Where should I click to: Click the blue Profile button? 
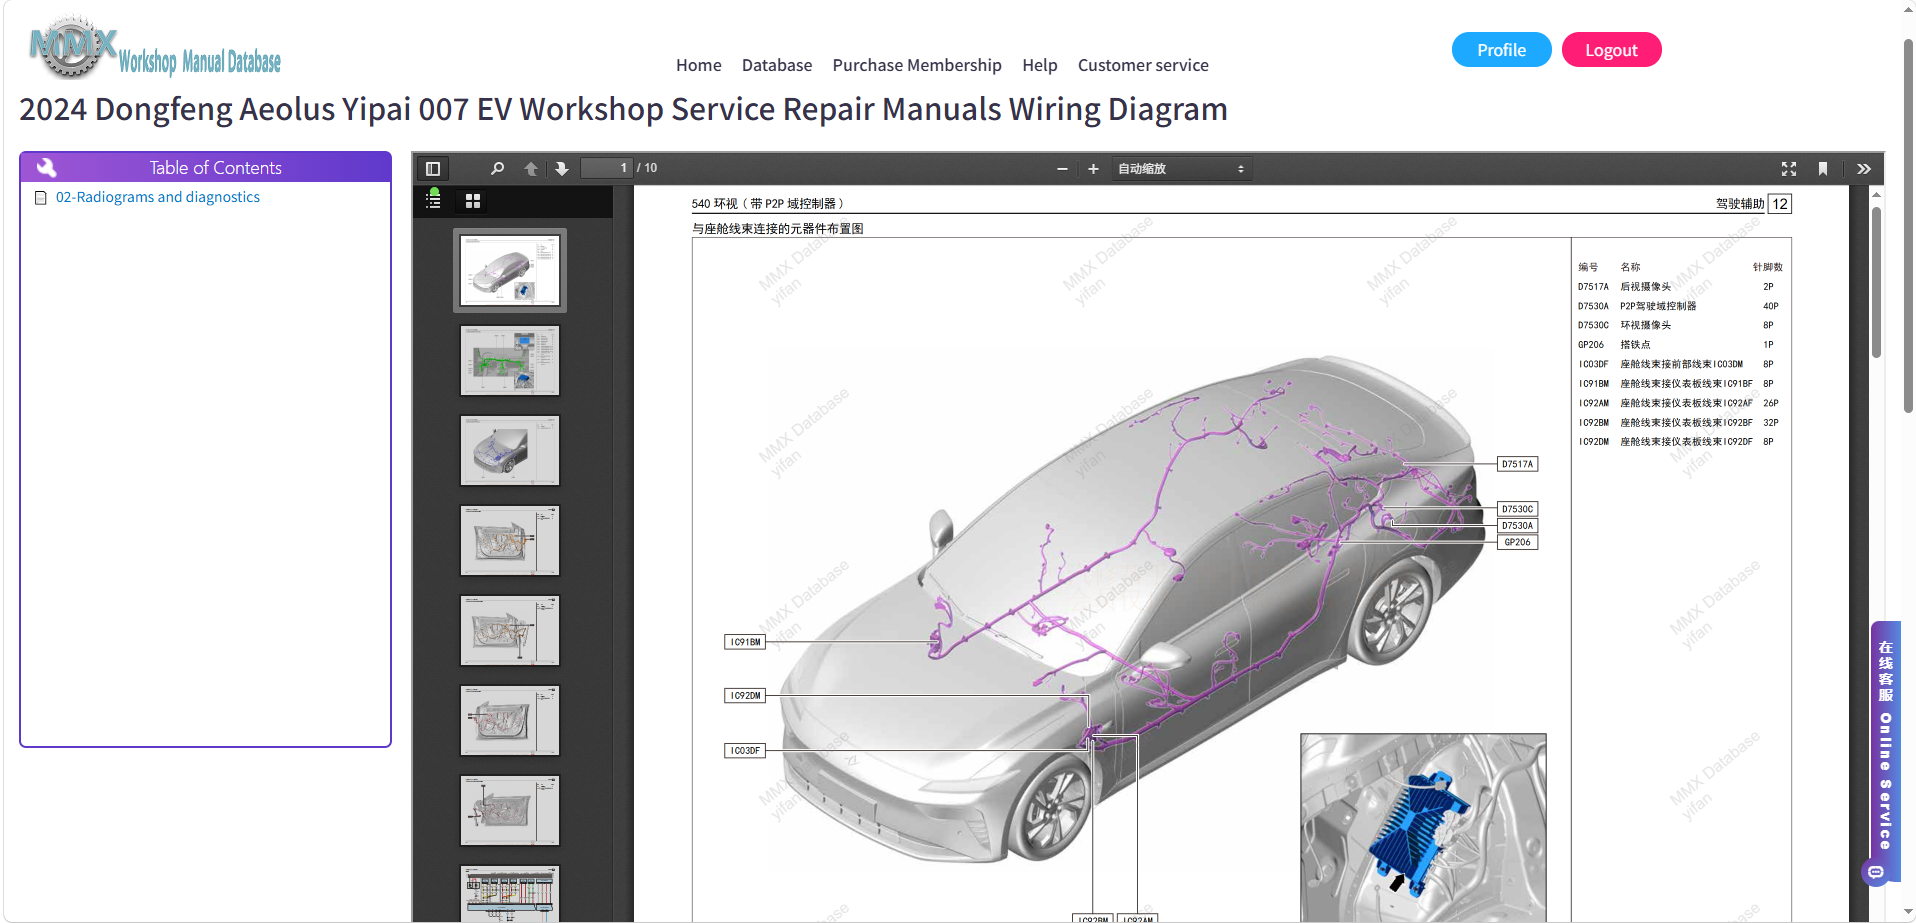[1501, 50]
